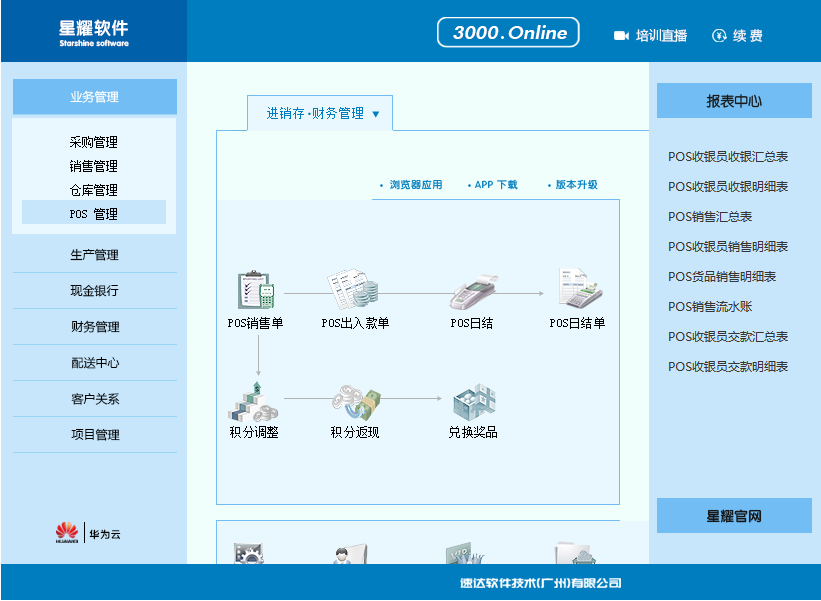This screenshot has width=821, height=601.
Task: Click the 积分调整 label text
Action: tap(254, 432)
